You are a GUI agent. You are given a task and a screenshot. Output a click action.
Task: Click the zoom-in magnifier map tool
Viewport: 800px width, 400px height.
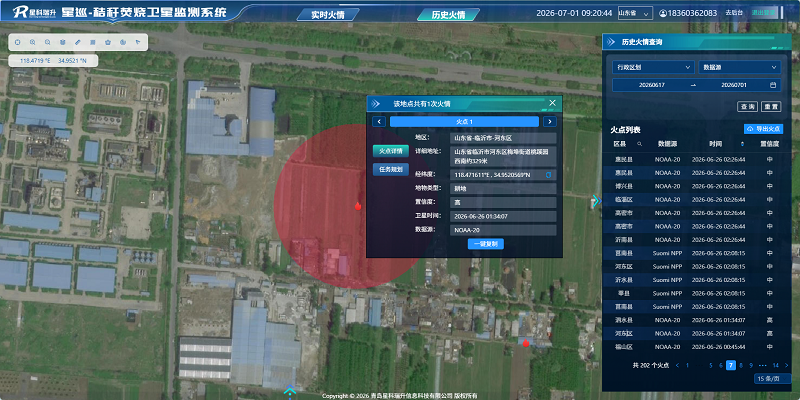(x=33, y=42)
